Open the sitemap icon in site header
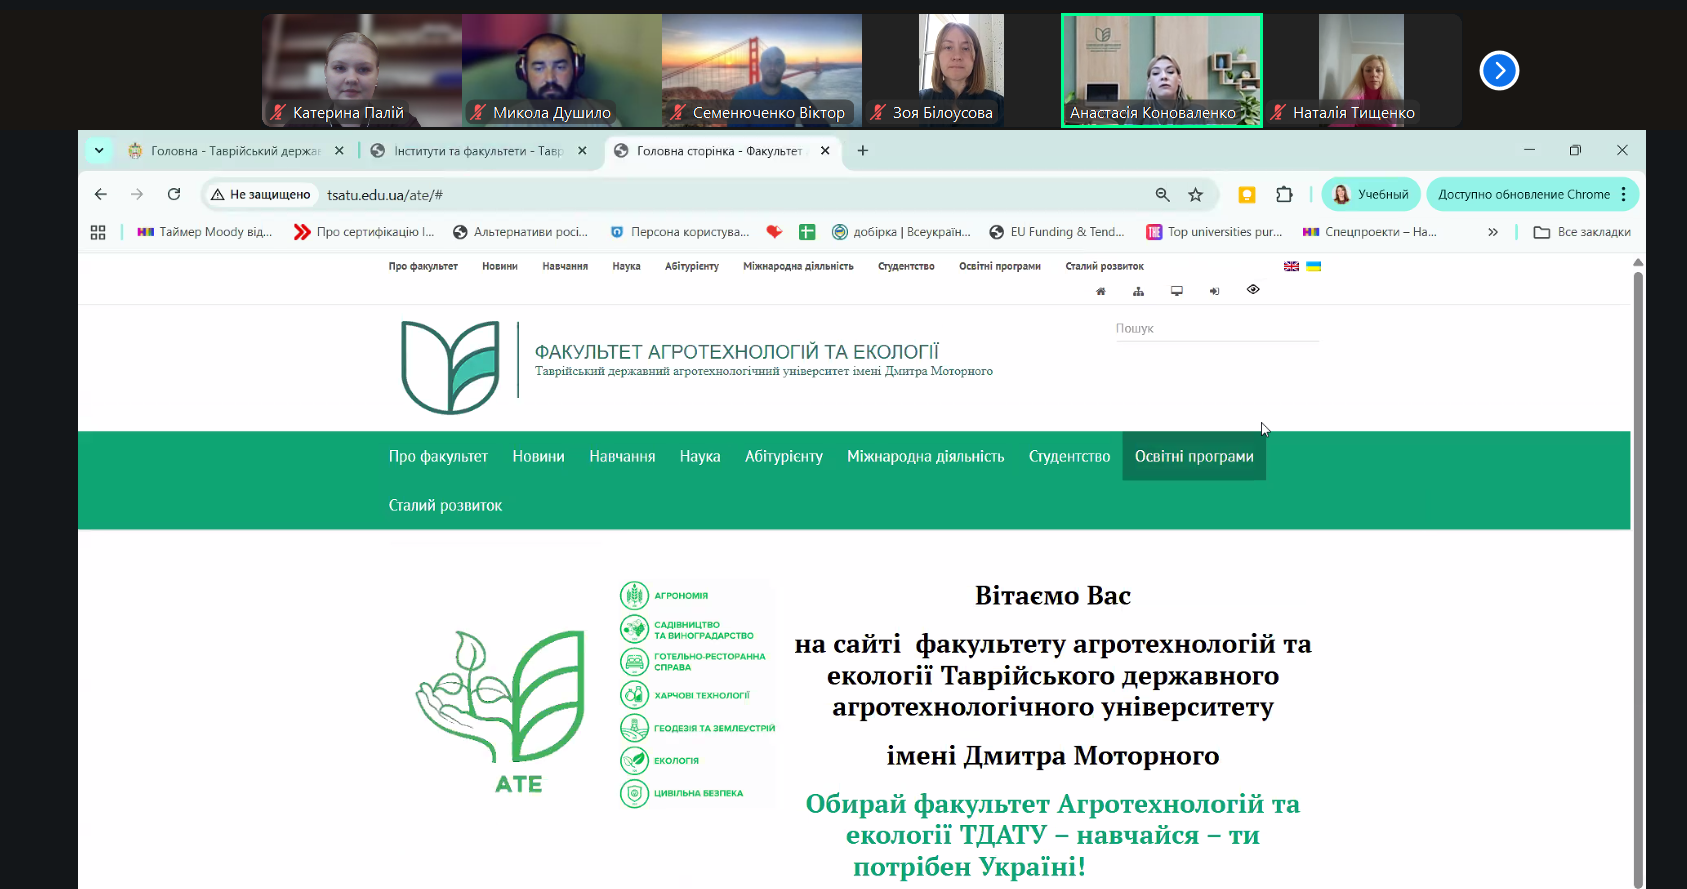 (1138, 291)
